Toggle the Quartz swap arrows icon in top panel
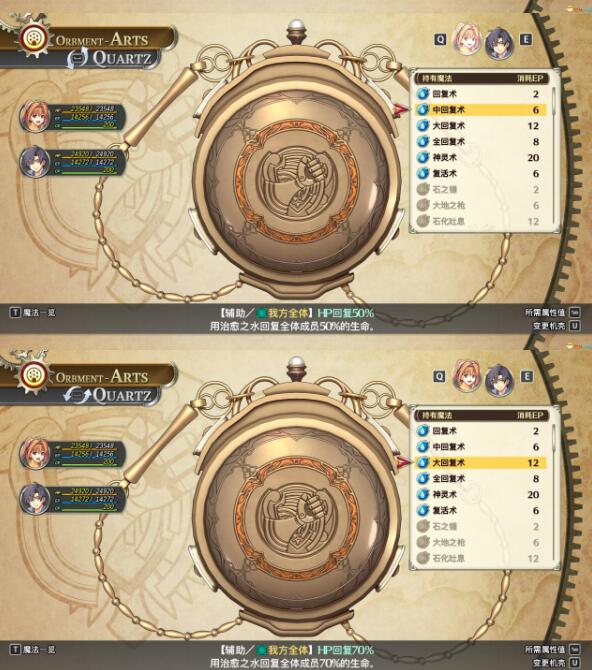592x670 pixels. (x=78, y=58)
